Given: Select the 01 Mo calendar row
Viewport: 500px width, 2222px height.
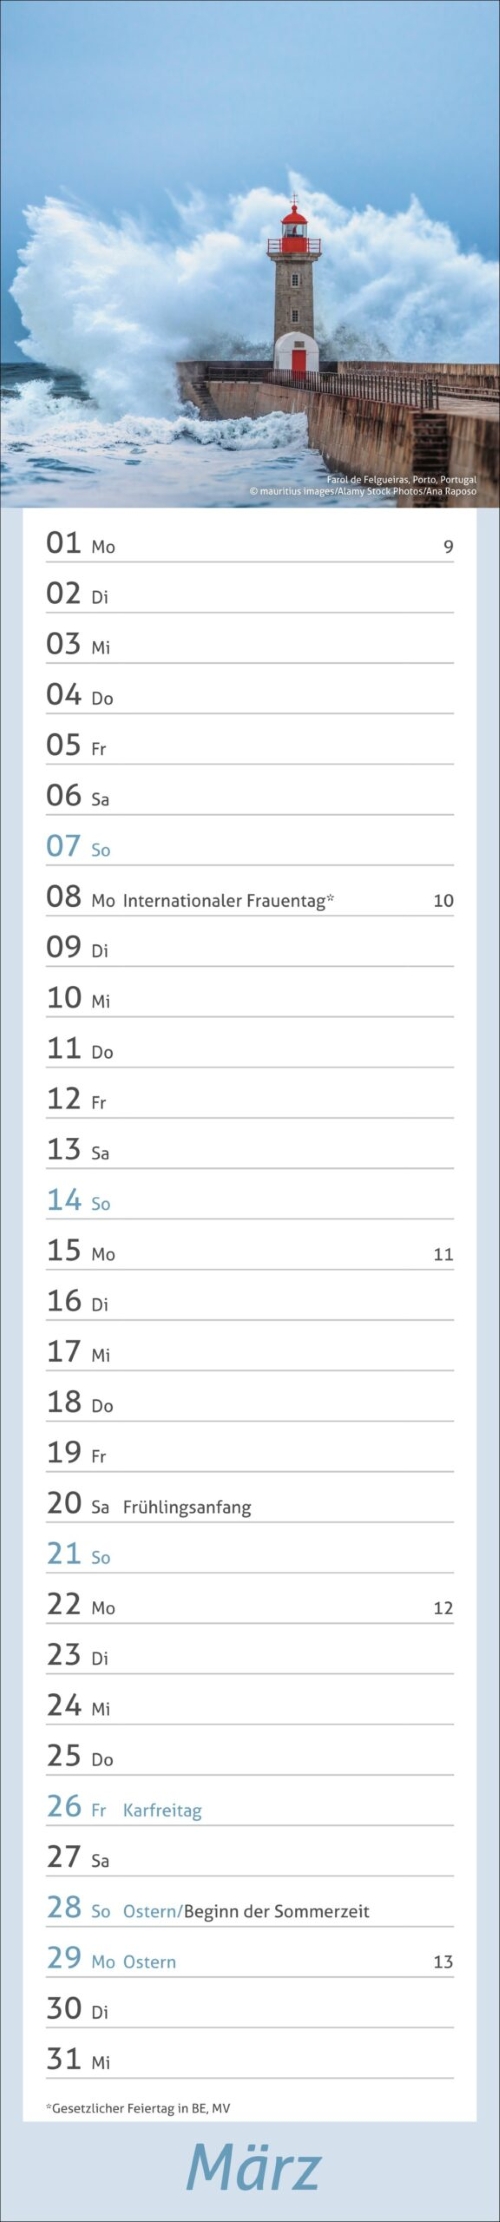Looking at the screenshot, I should click(x=250, y=543).
